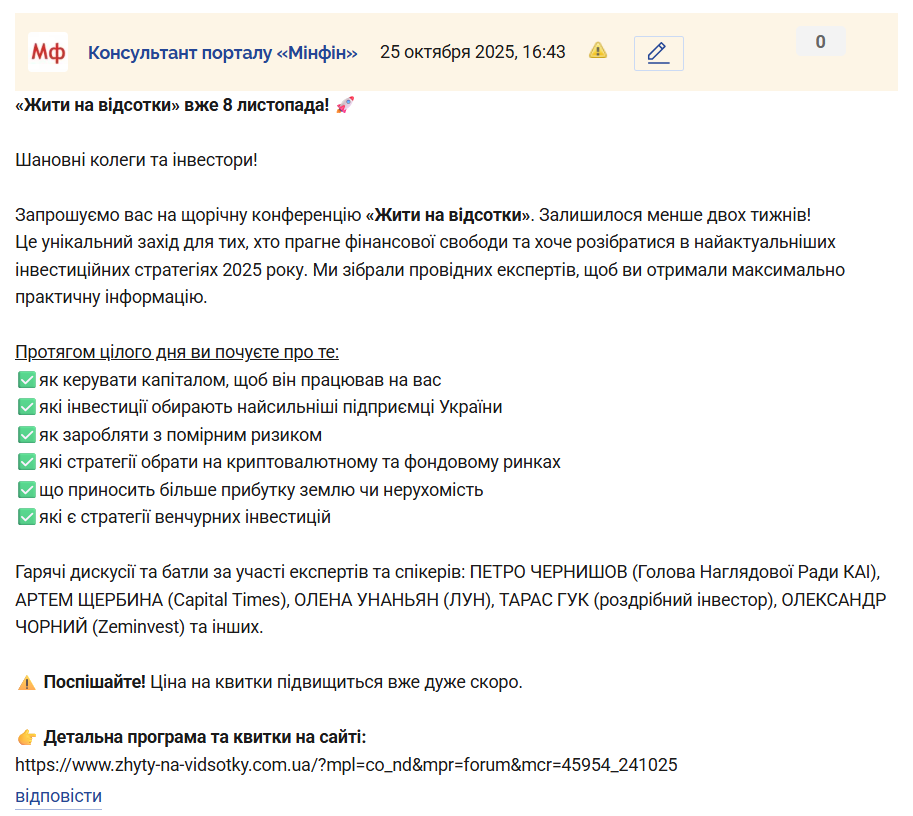Click the warning emoji before «Поспішайте!»
913x816 pixels.
pos(27,683)
